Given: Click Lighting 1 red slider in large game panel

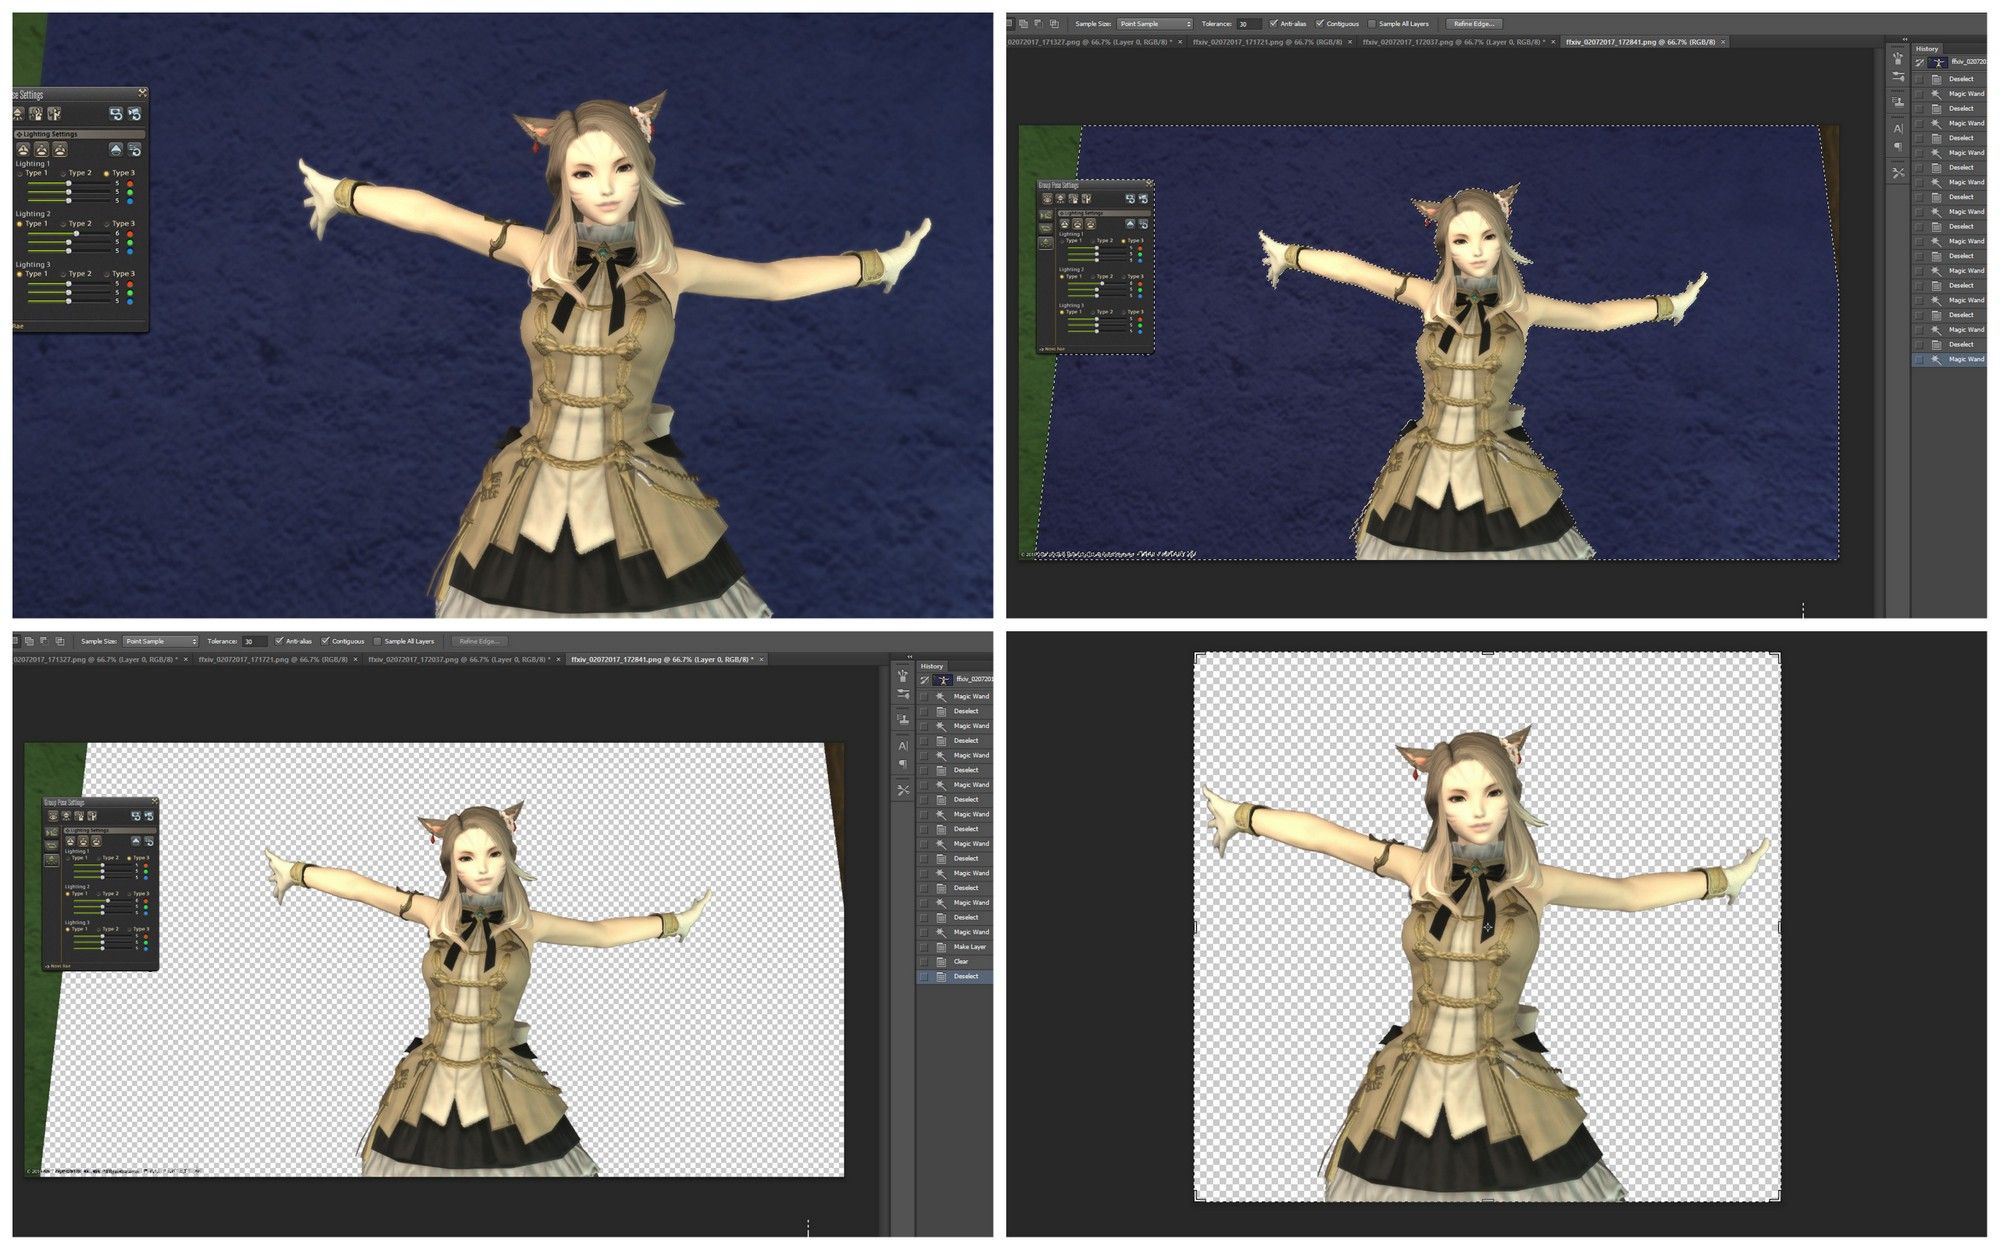Looking at the screenshot, I should [x=69, y=183].
